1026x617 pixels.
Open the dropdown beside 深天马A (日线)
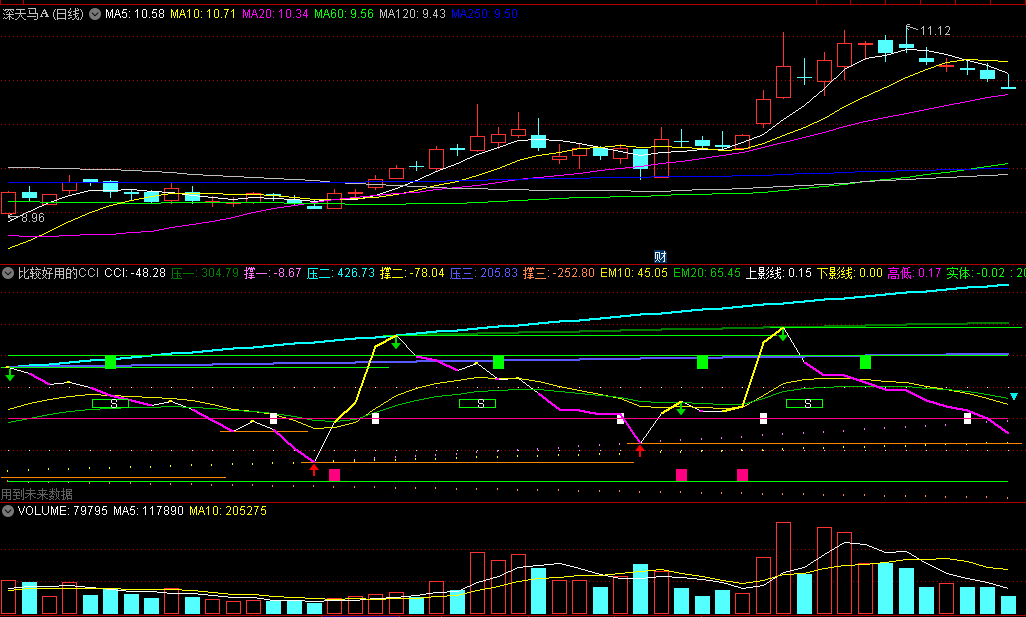pos(95,14)
